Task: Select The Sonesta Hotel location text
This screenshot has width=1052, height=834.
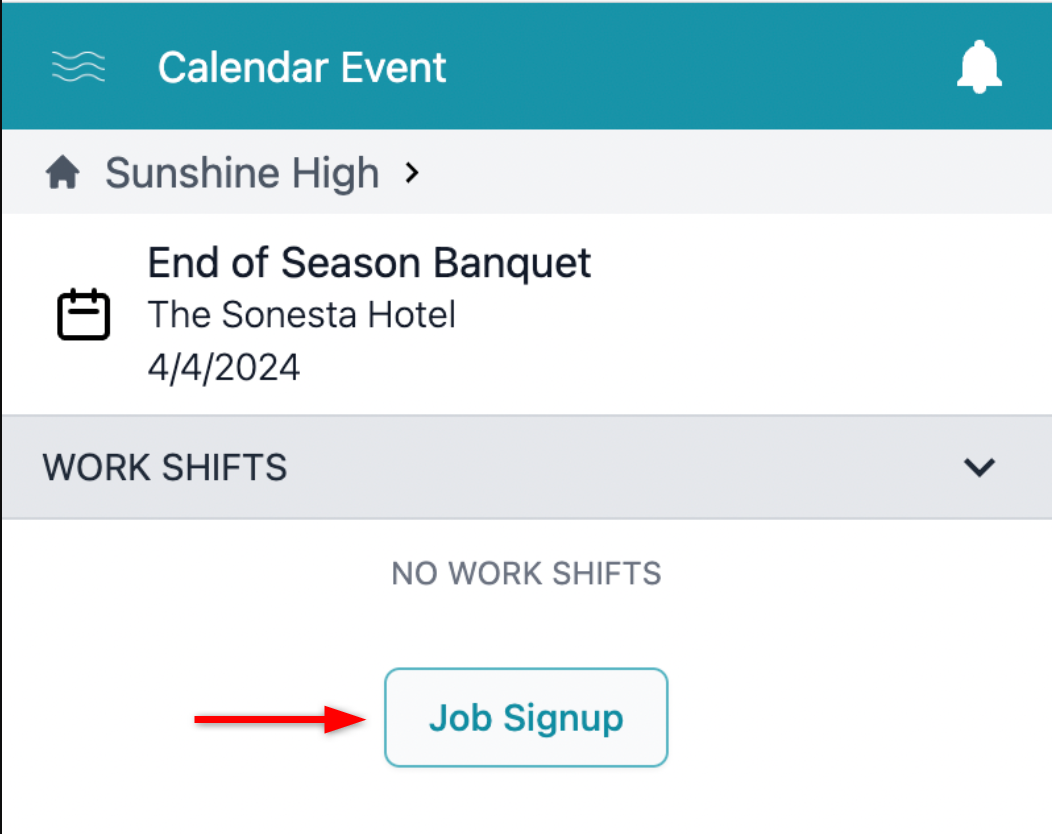Action: [x=301, y=314]
